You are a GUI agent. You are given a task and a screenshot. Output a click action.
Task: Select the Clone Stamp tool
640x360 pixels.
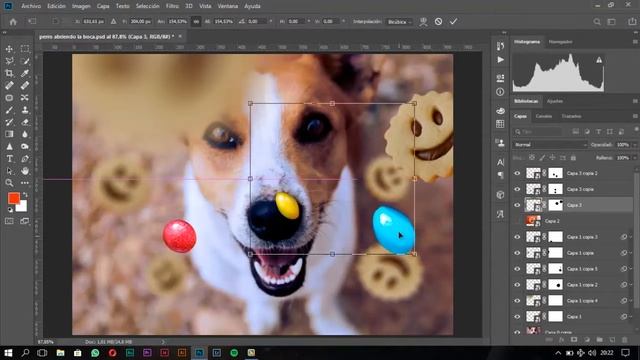point(25,110)
